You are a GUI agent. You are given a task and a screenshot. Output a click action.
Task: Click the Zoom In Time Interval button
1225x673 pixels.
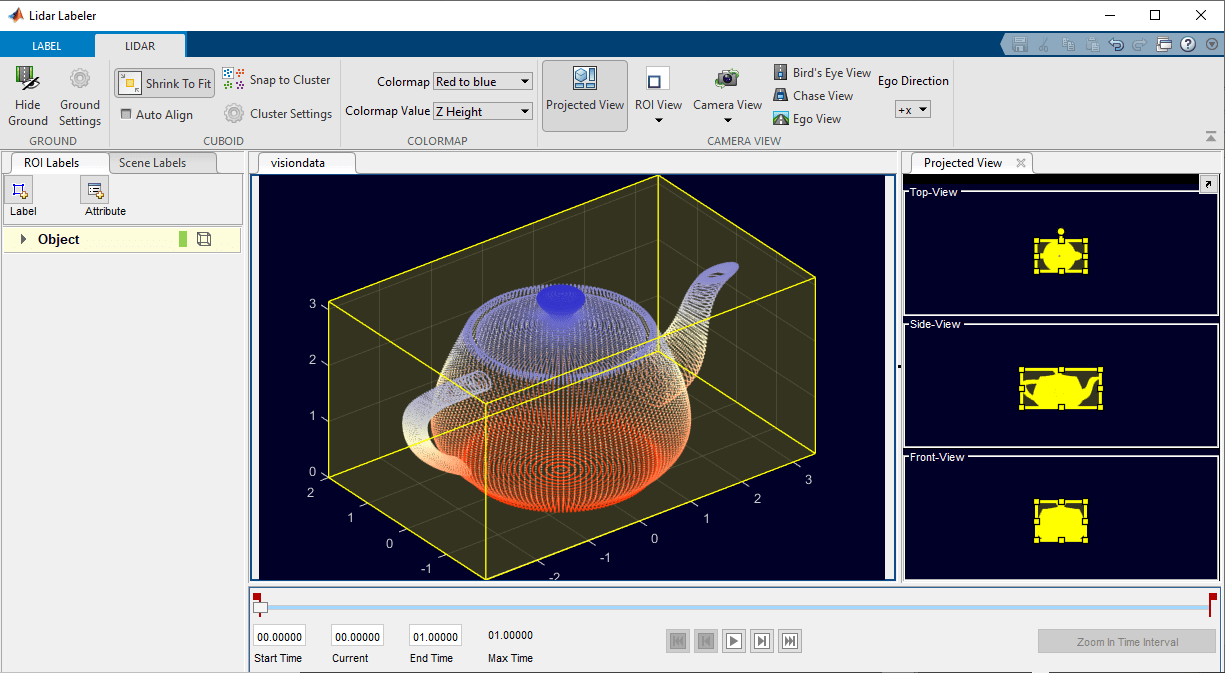pyautogui.click(x=1126, y=641)
